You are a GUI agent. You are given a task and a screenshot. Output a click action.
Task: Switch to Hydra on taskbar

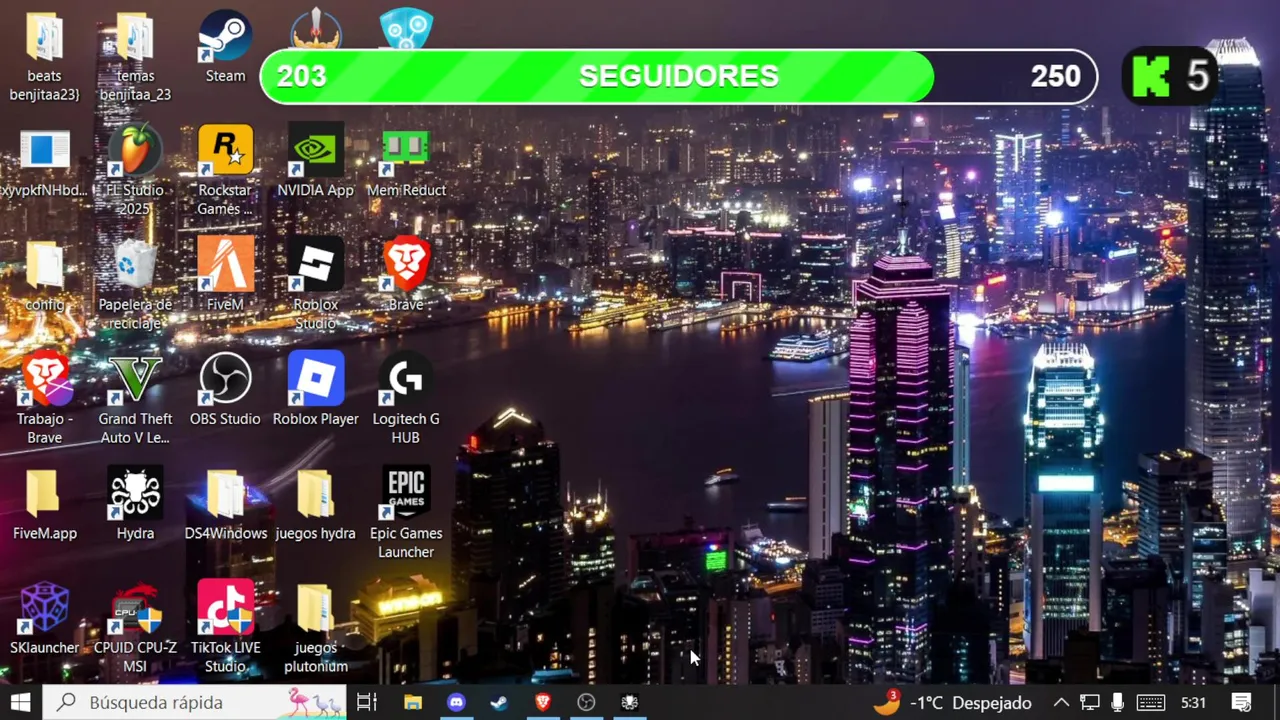[x=630, y=702]
